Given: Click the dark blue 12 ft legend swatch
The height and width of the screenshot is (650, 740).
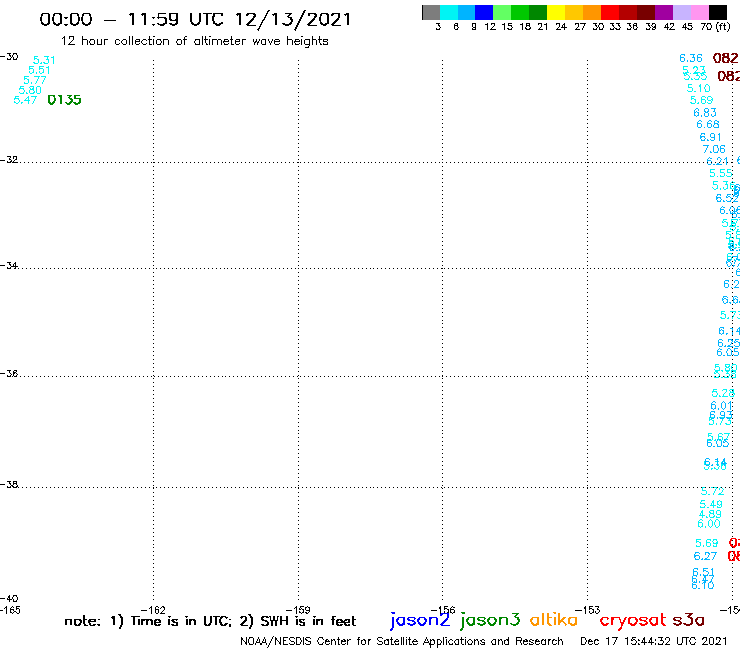Looking at the screenshot, I should (485, 12).
